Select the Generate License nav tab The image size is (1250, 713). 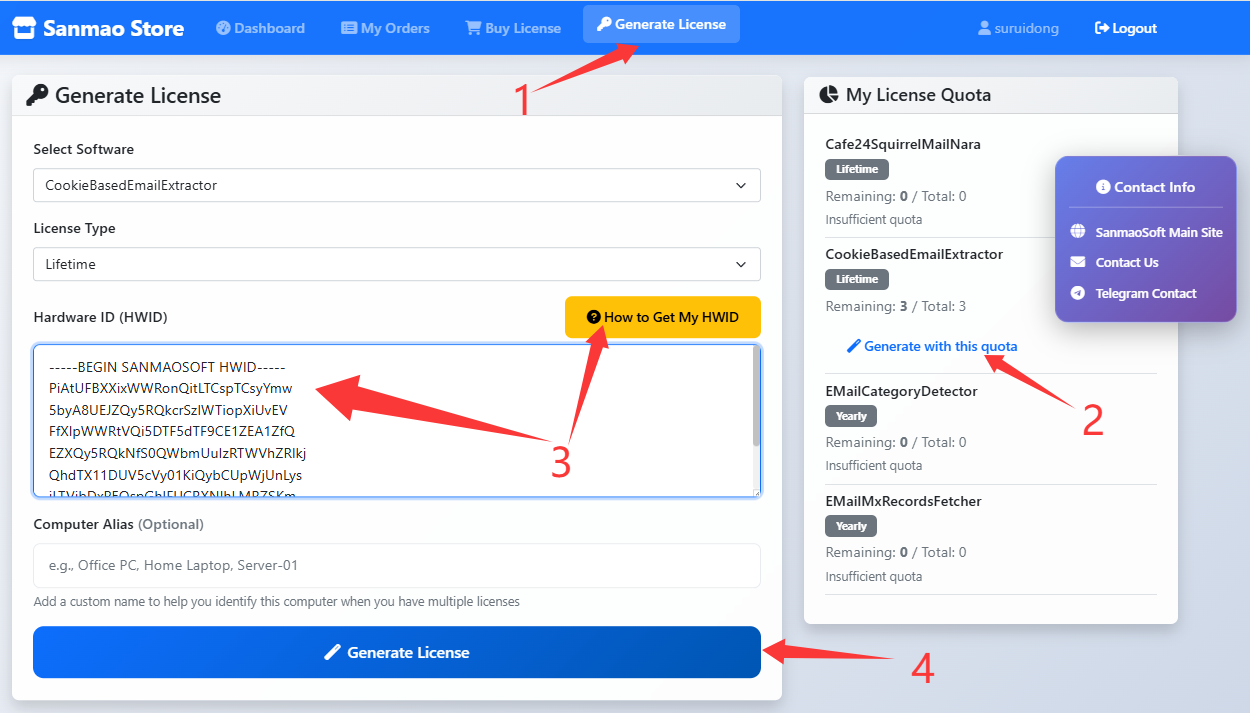(x=661, y=24)
